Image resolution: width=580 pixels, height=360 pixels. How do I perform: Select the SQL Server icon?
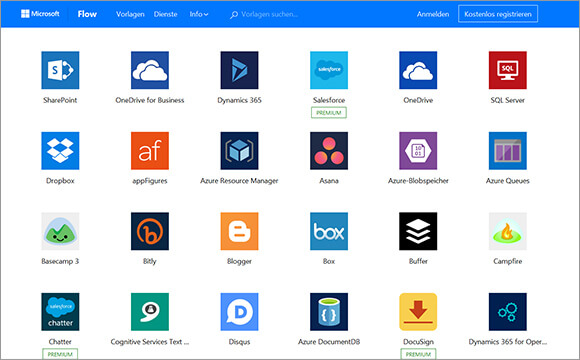tap(508, 70)
